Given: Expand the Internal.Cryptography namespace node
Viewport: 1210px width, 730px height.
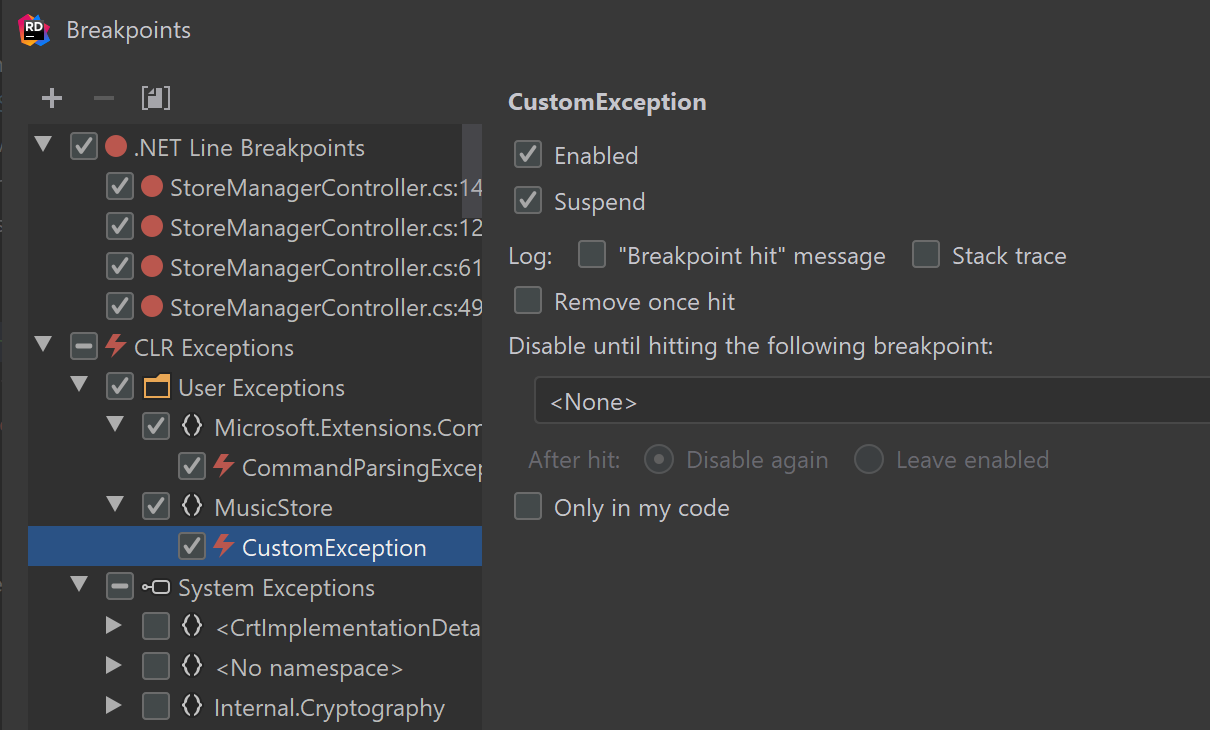Looking at the screenshot, I should (x=114, y=707).
